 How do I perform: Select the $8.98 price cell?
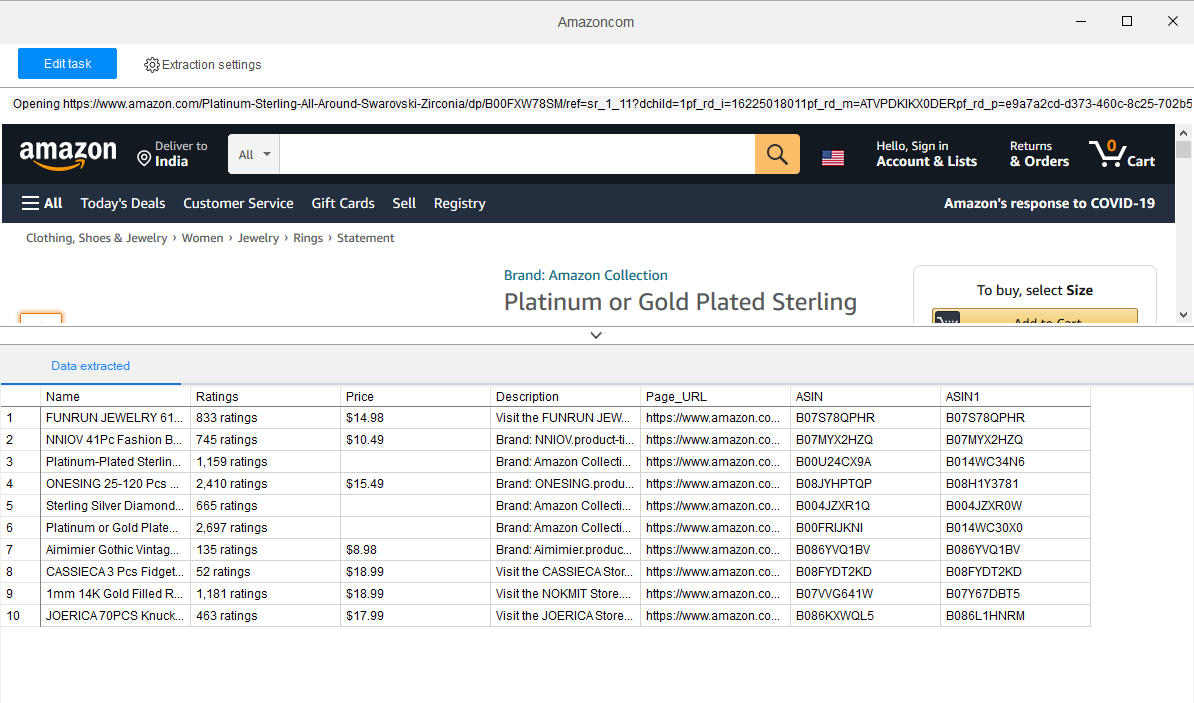tap(415, 550)
